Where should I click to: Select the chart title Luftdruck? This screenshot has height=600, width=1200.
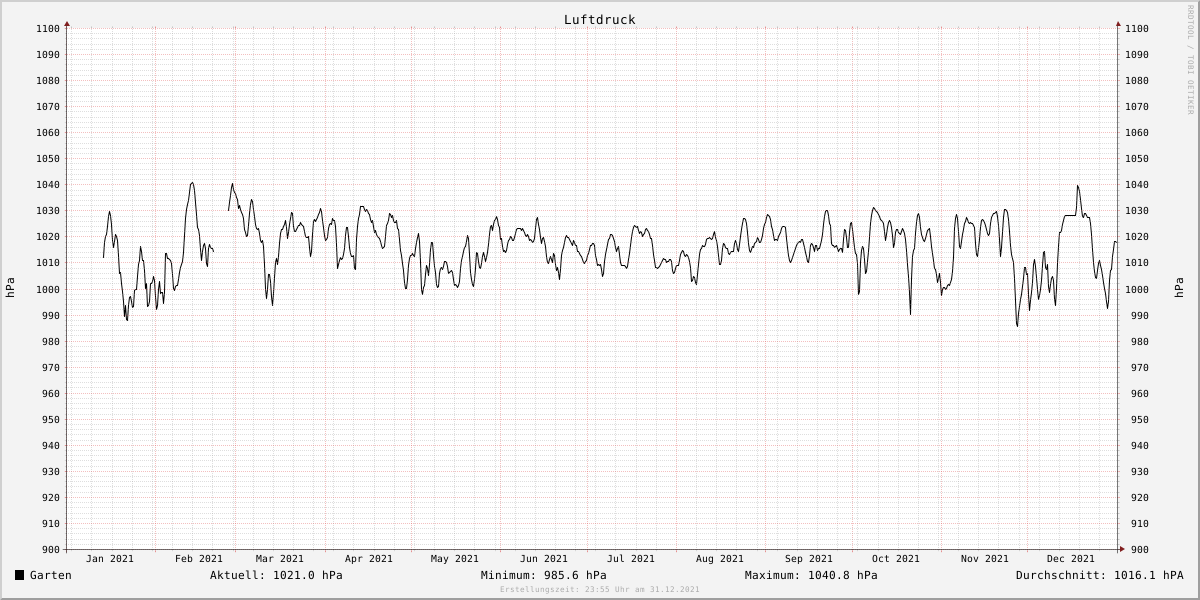(x=599, y=20)
